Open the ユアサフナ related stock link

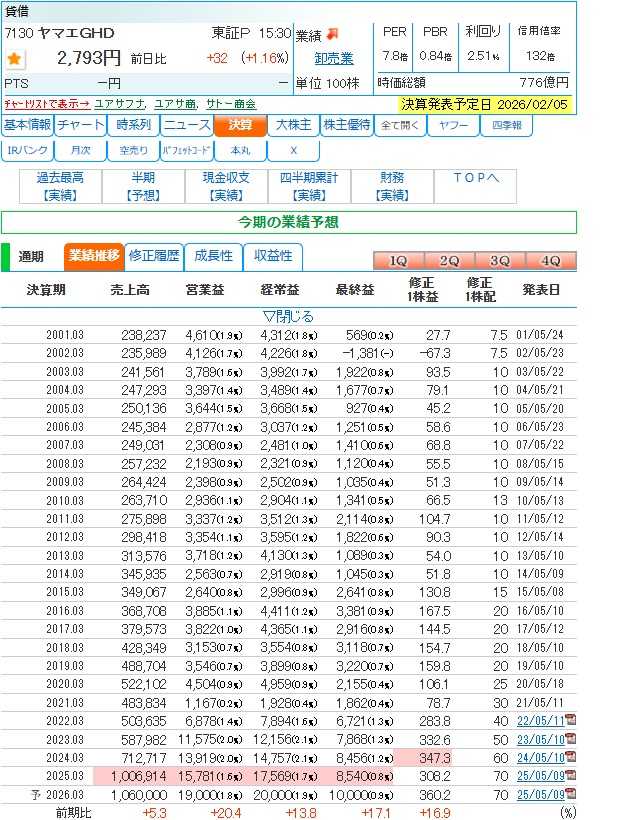point(121,103)
